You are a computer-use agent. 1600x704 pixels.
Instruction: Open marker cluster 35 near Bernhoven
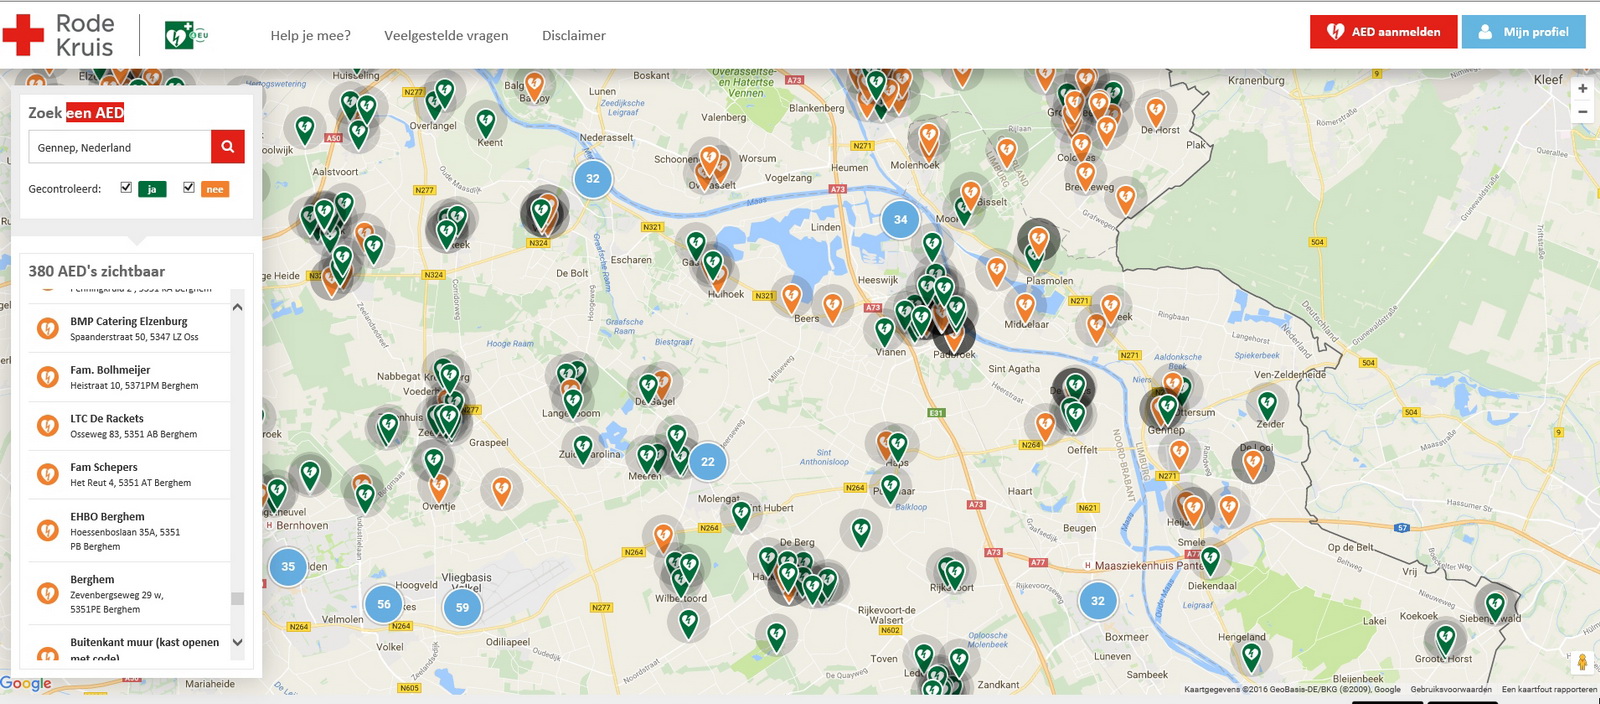pos(288,567)
